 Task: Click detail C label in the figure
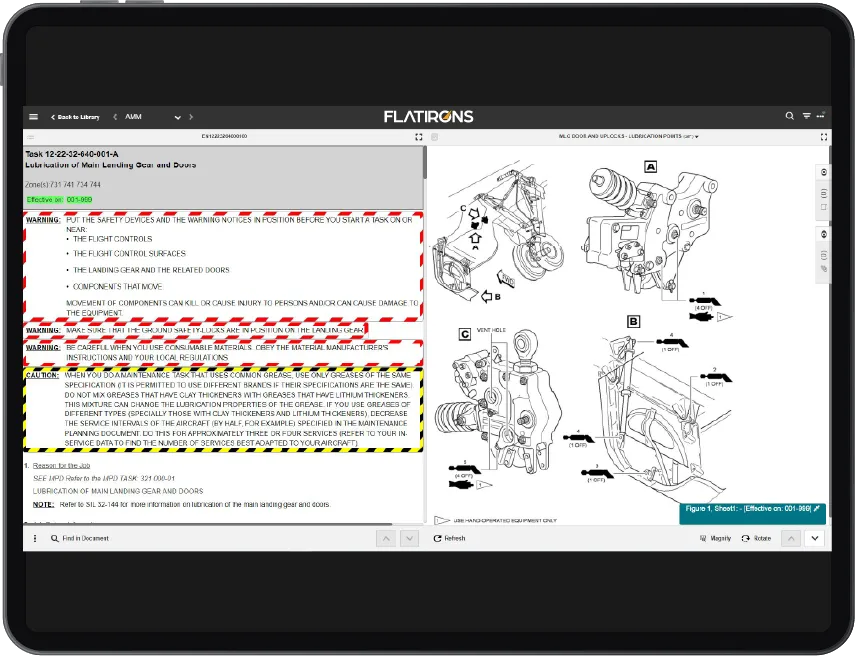[x=465, y=334]
